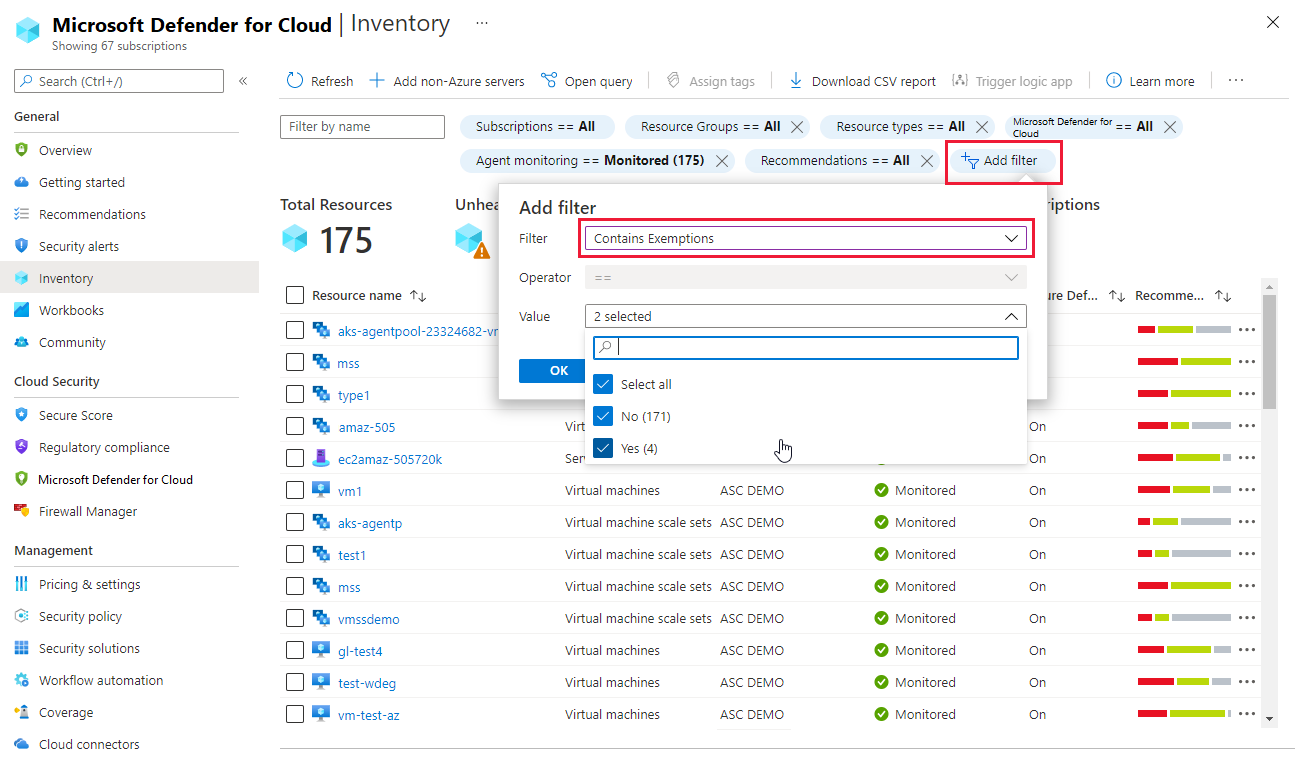Sort by Resource name column arrows
The image size is (1295, 765).
(418, 296)
